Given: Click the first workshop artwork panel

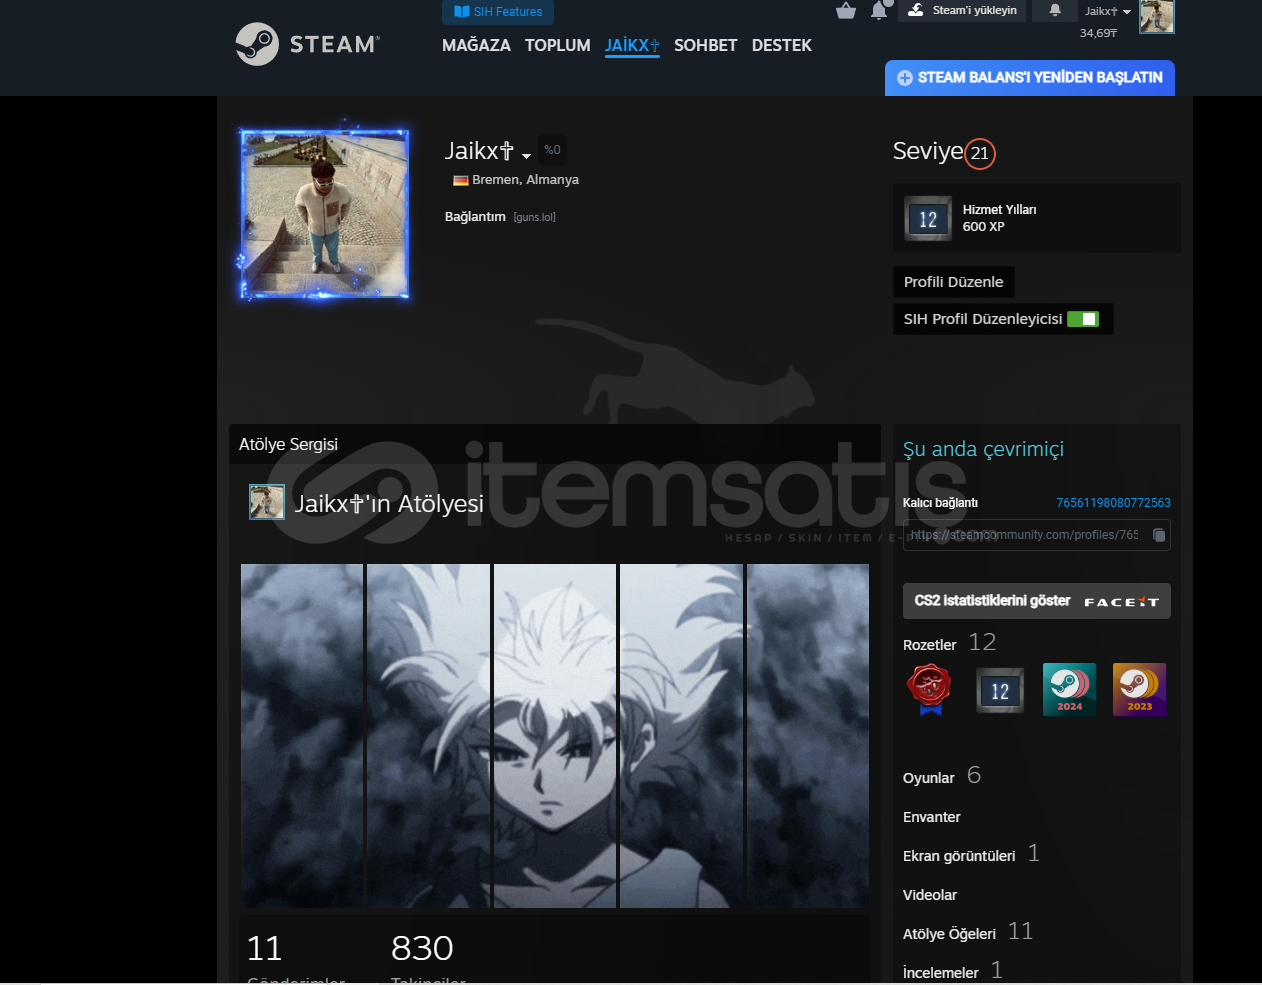Looking at the screenshot, I should point(302,736).
